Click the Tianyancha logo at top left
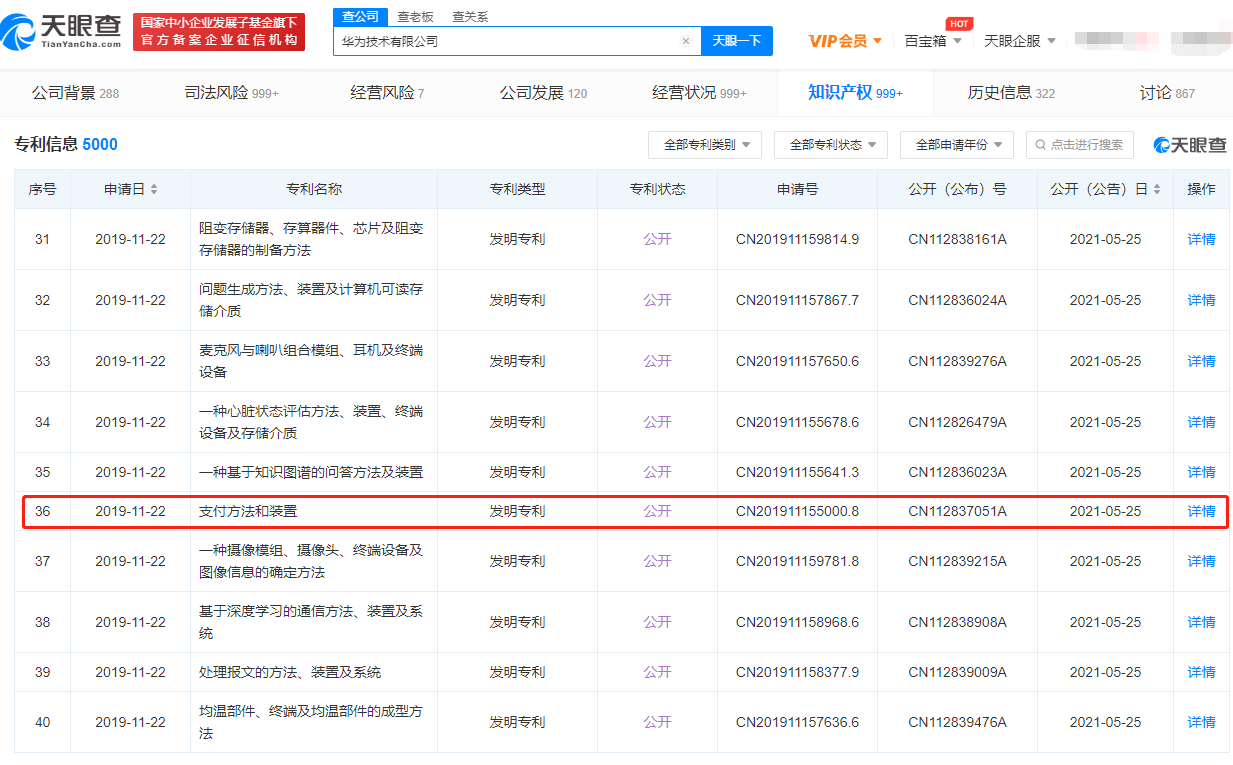The image size is (1233, 765). coord(64,32)
